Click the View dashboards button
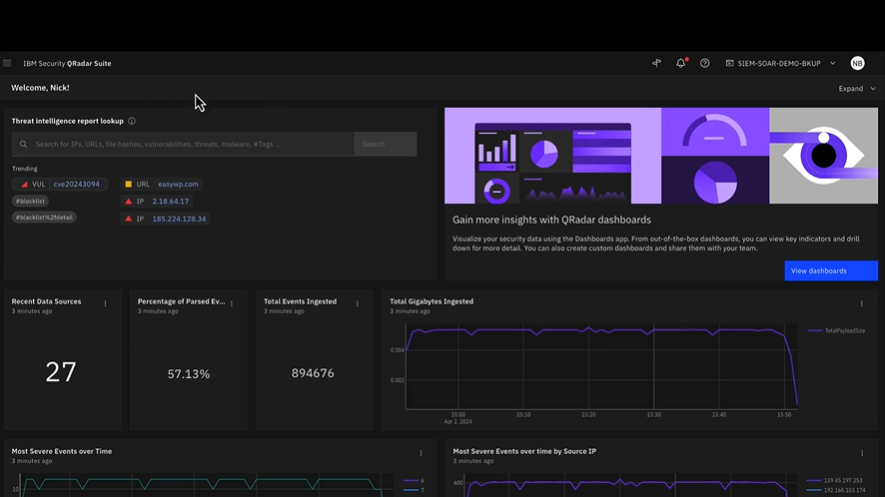The image size is (885, 497). click(x=831, y=271)
